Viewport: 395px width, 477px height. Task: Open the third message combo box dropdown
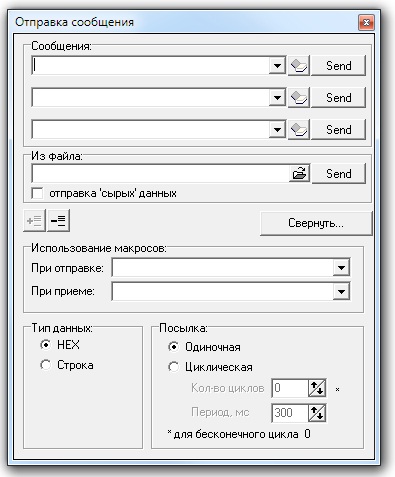pyautogui.click(x=277, y=130)
